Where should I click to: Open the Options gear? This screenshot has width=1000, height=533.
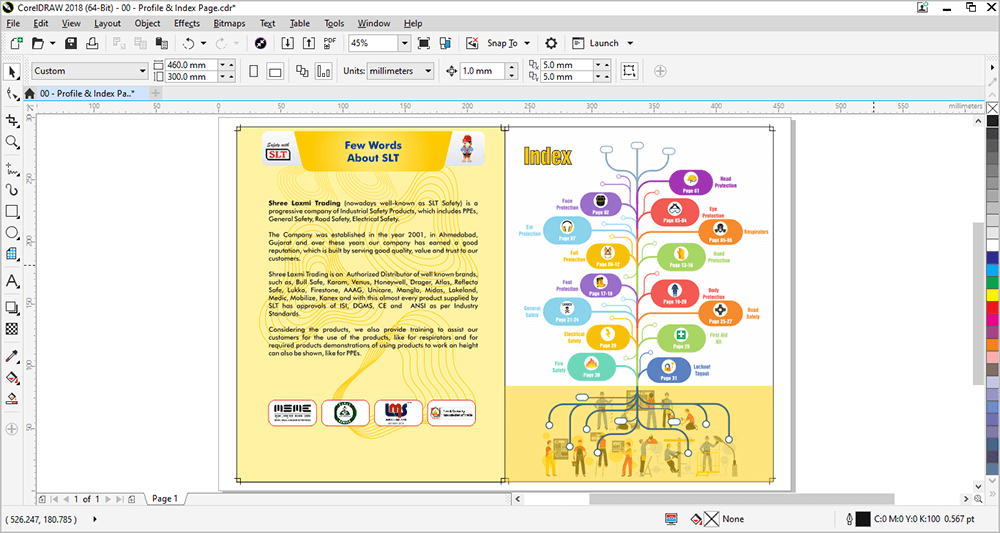point(551,43)
